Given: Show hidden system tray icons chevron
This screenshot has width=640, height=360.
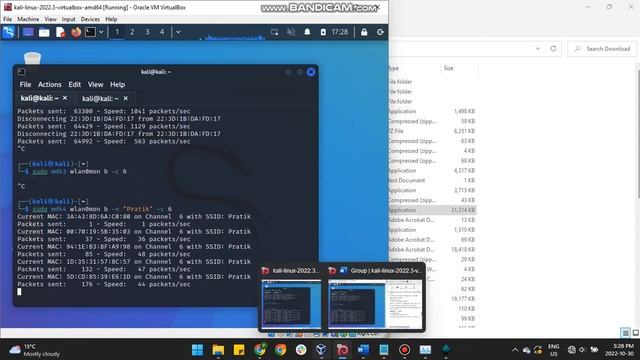Looking at the screenshot, I should coord(515,350).
